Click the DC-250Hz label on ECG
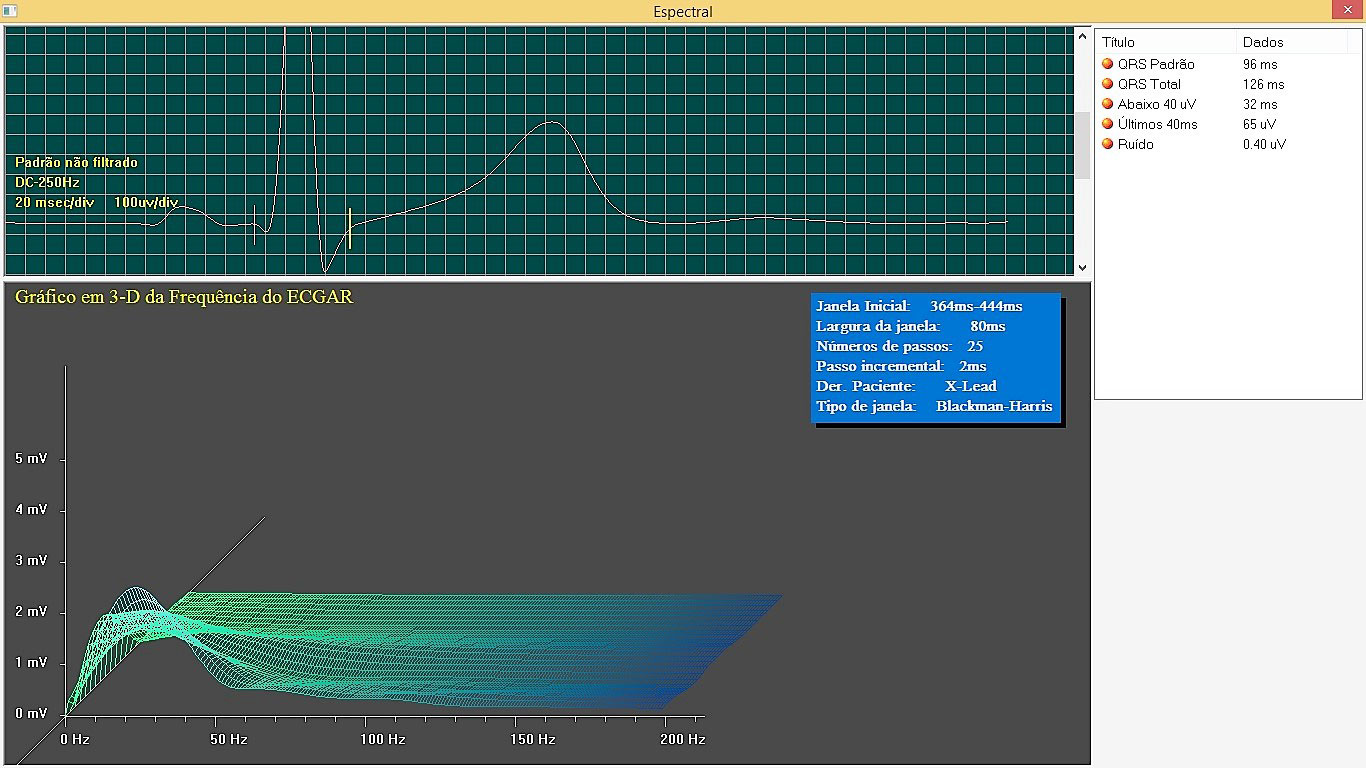This screenshot has height=768, width=1366. click(x=47, y=182)
